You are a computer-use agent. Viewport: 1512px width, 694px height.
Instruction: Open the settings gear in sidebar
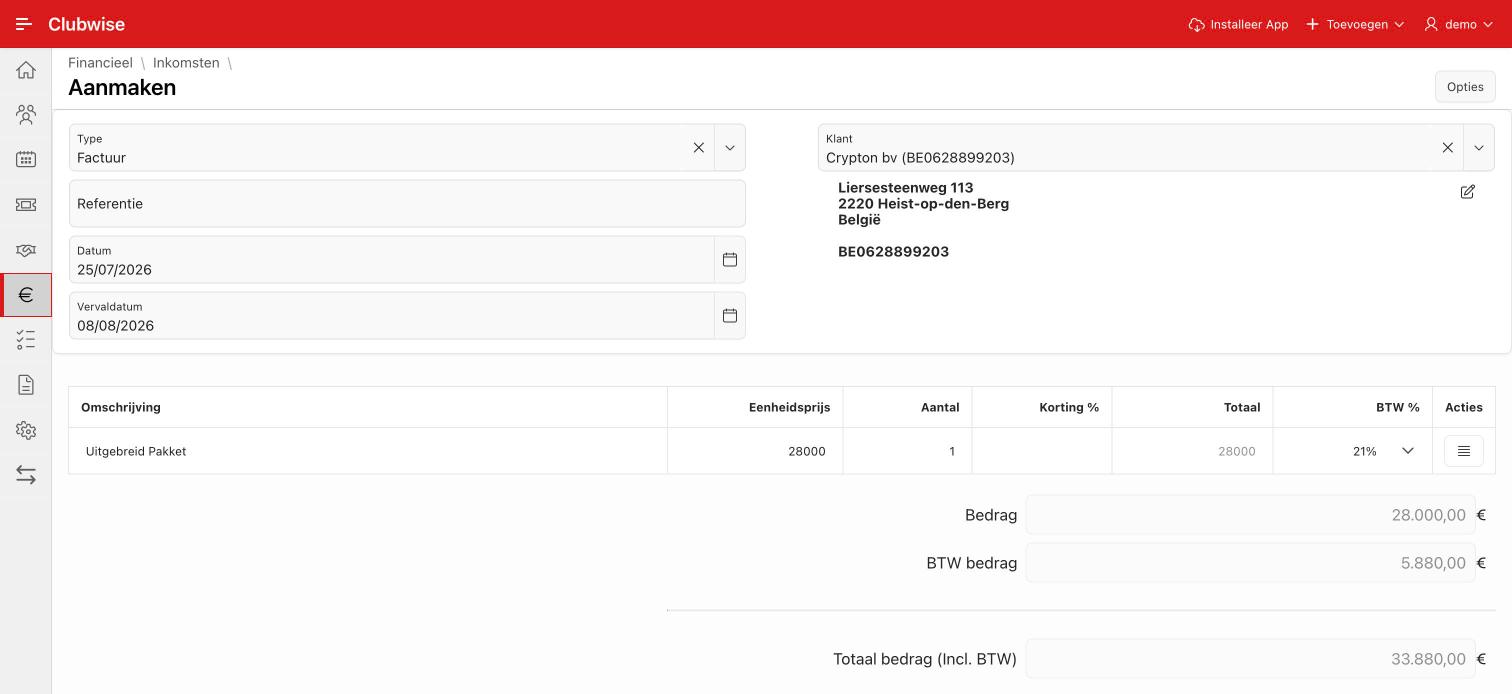coord(26,430)
